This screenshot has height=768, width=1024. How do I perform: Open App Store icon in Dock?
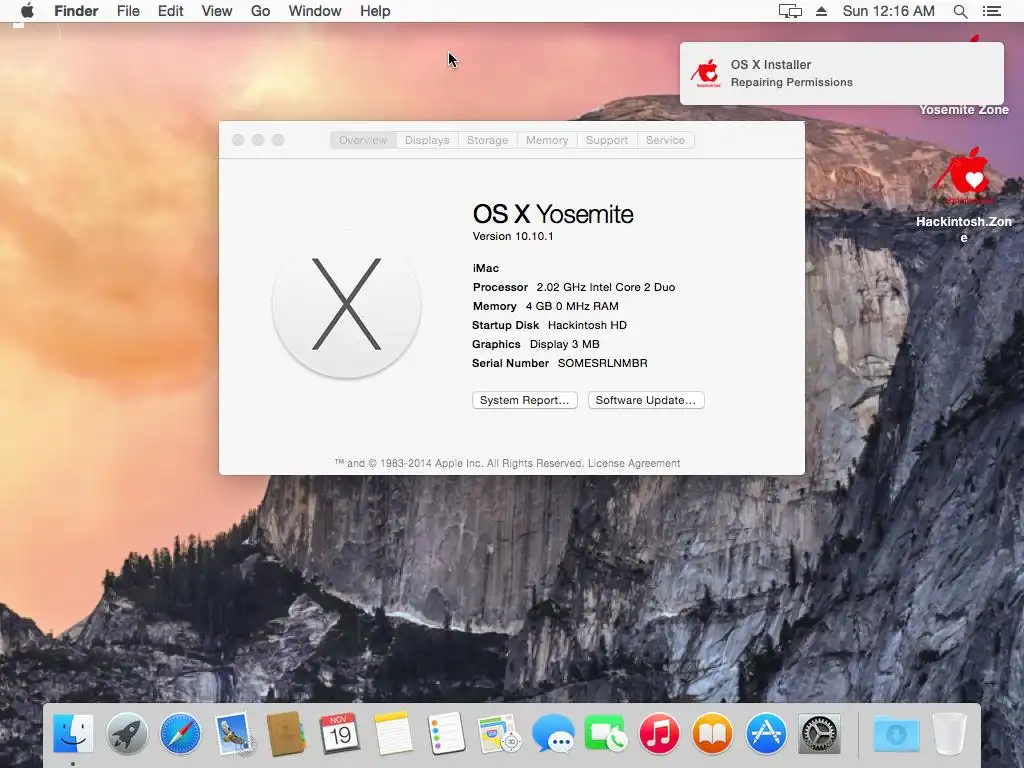pos(766,733)
